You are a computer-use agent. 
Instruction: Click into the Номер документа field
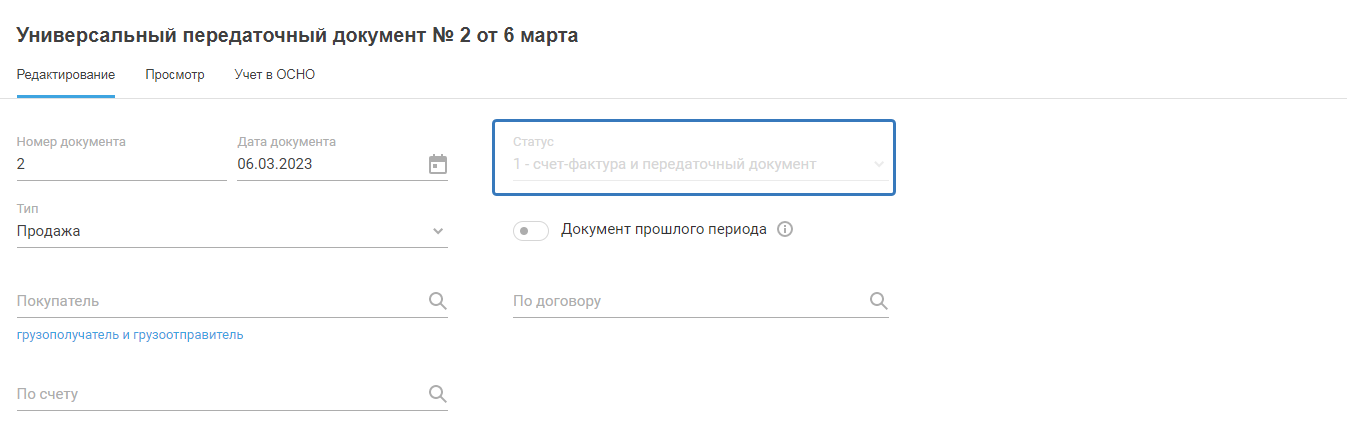tap(120, 165)
